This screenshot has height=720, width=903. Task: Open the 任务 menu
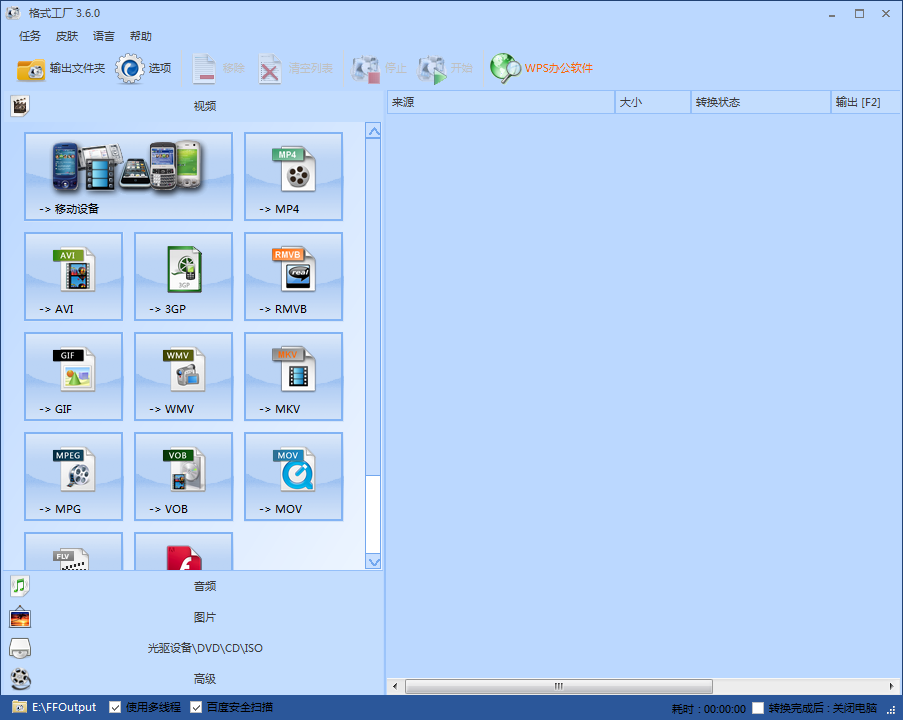coord(30,36)
